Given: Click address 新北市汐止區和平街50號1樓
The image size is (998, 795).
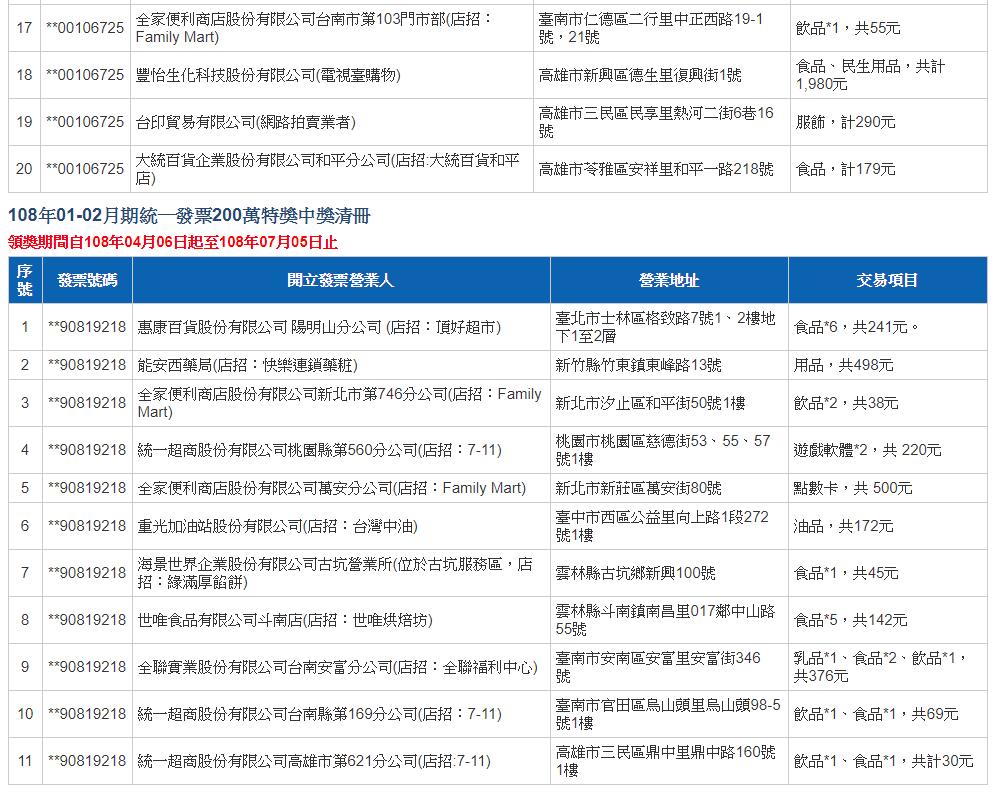Looking at the screenshot, I should click(x=650, y=403).
